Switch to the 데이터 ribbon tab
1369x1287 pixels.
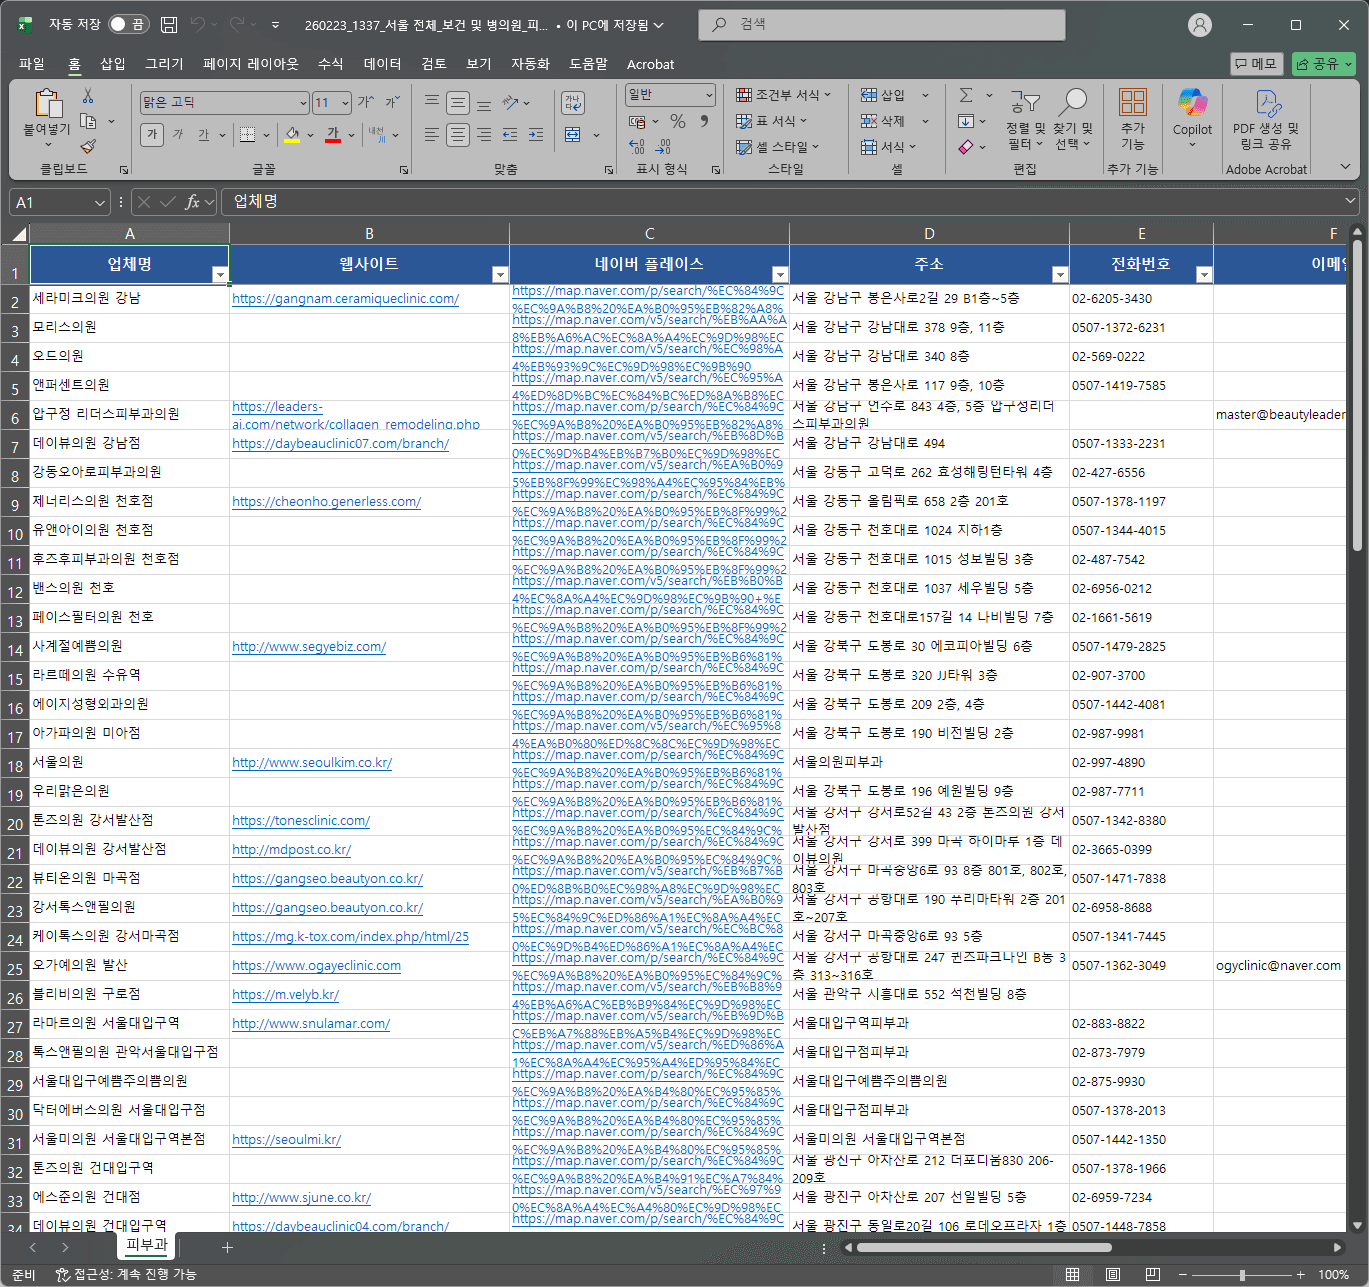(x=382, y=64)
